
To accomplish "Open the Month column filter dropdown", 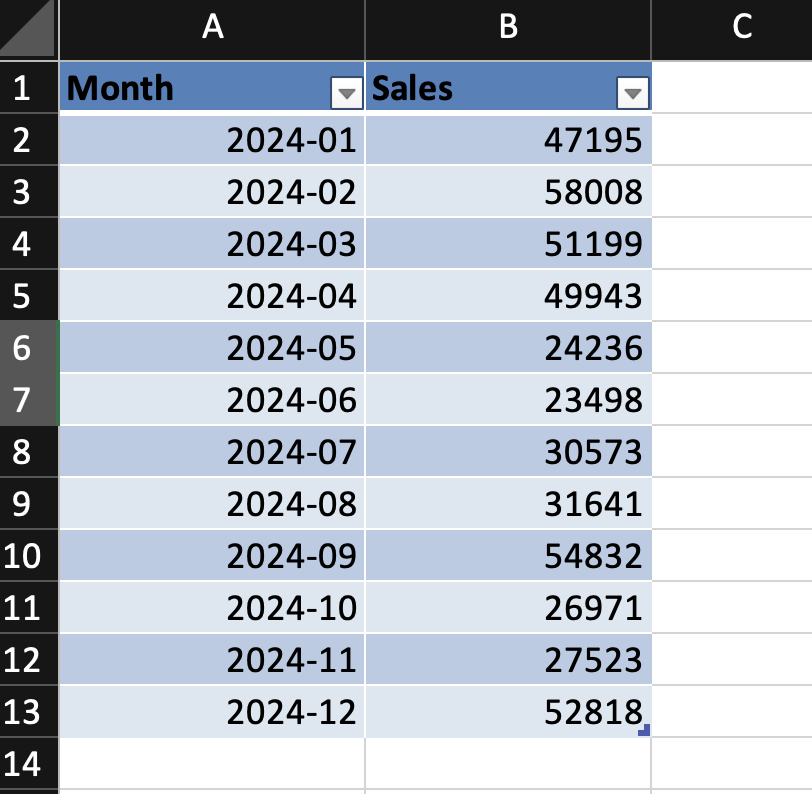I will [346, 94].
